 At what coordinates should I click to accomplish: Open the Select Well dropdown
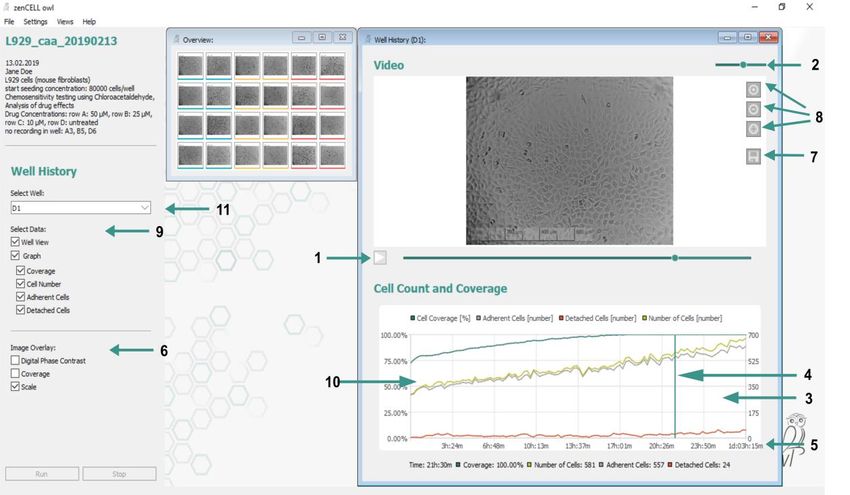coord(80,208)
